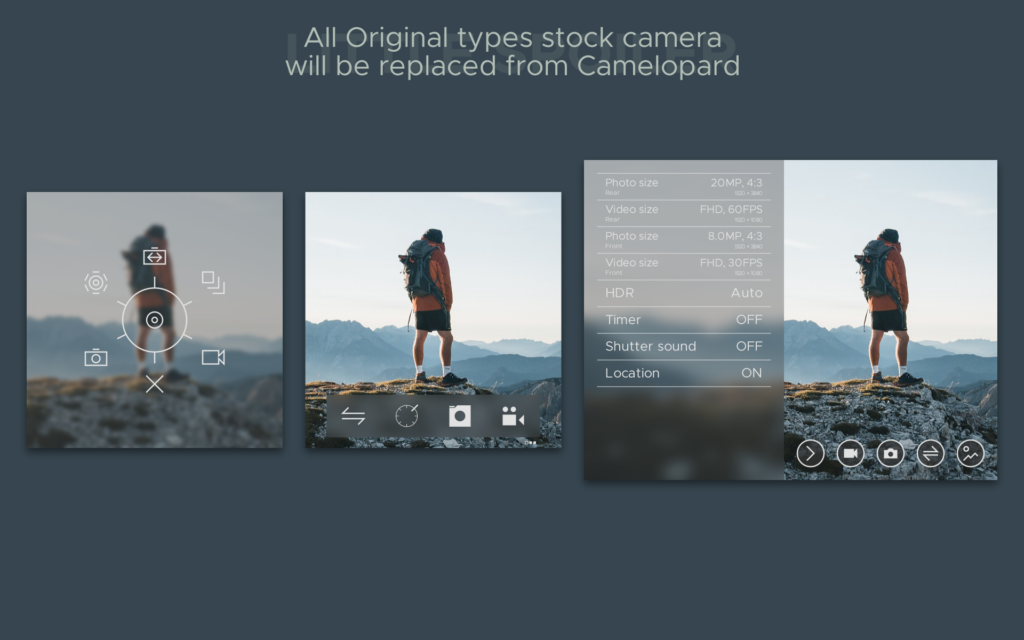
Task: Open the Rear Photo size 20MP setting
Action: tap(684, 186)
